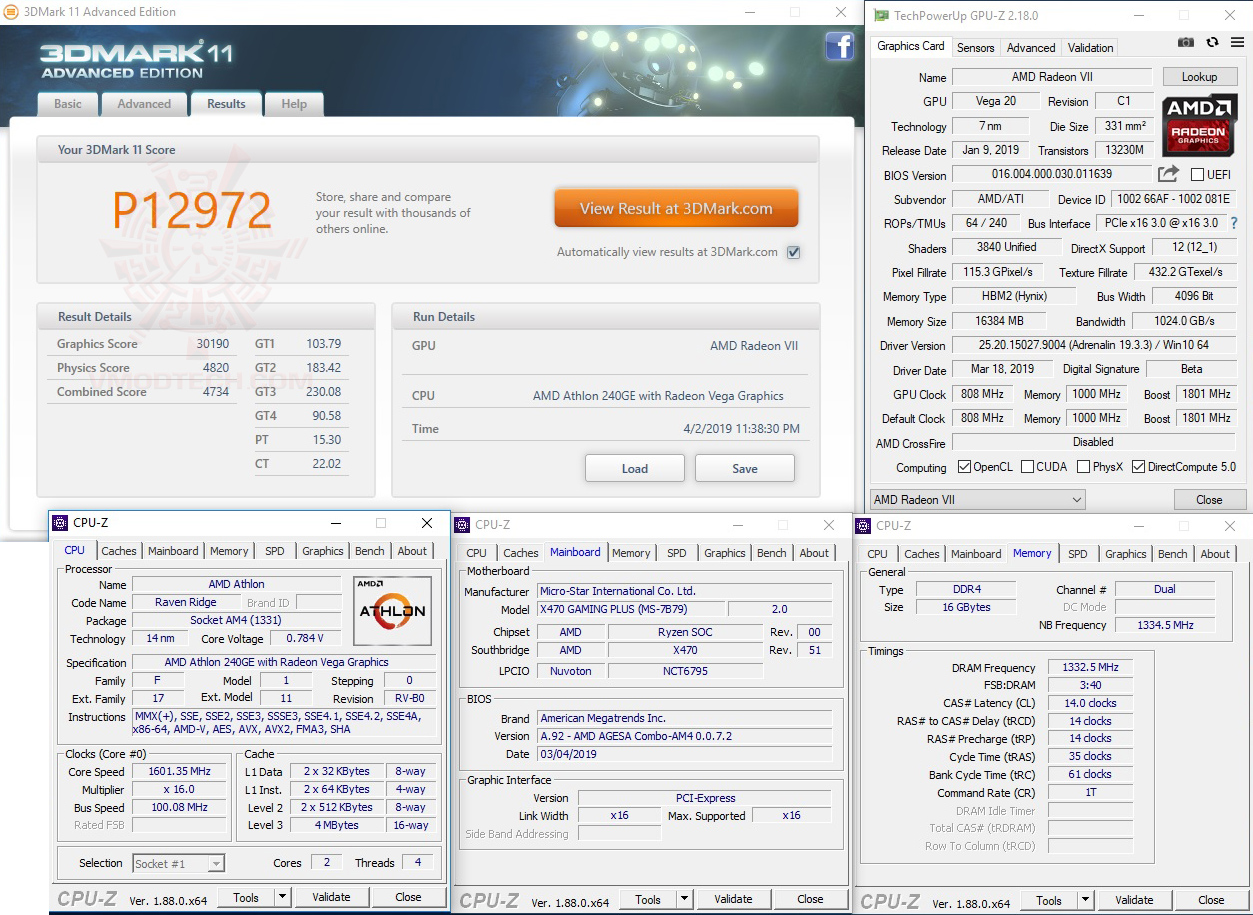
Task: Open Graphics tab in first CPU-Z window
Action: point(323,551)
